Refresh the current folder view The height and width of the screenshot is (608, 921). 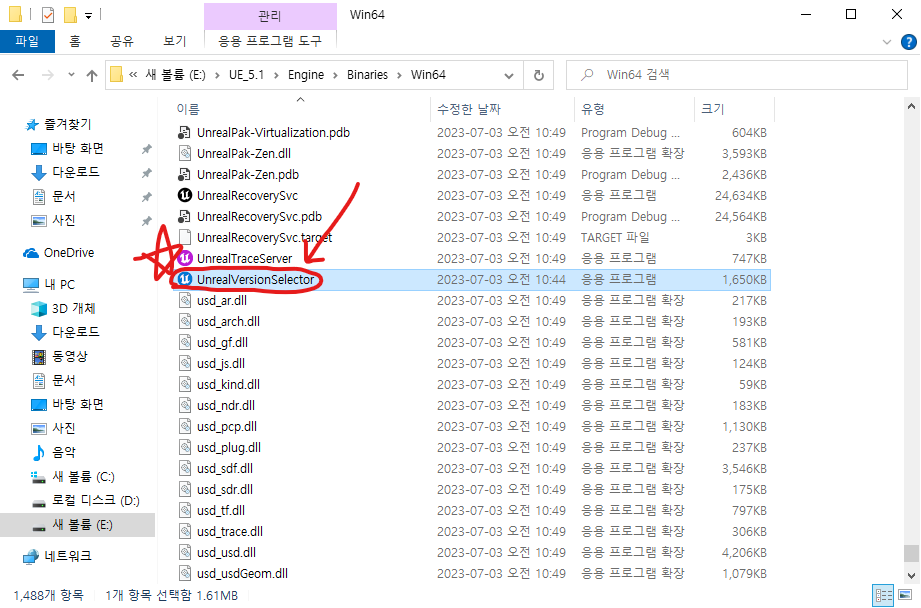[x=539, y=75]
